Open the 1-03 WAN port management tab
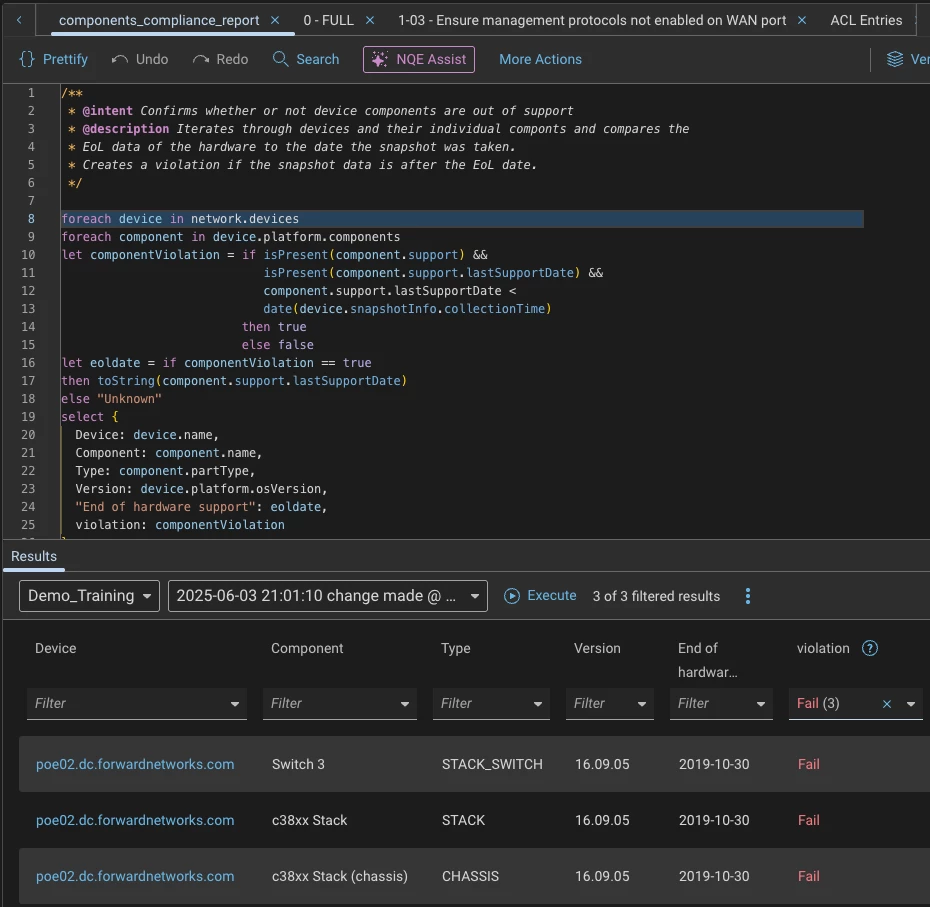The image size is (930, 907). (x=591, y=20)
